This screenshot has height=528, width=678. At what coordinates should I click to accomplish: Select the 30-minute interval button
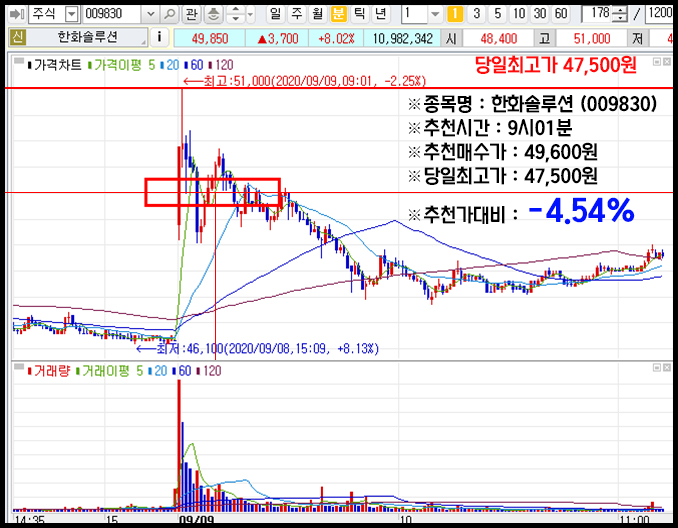point(540,14)
